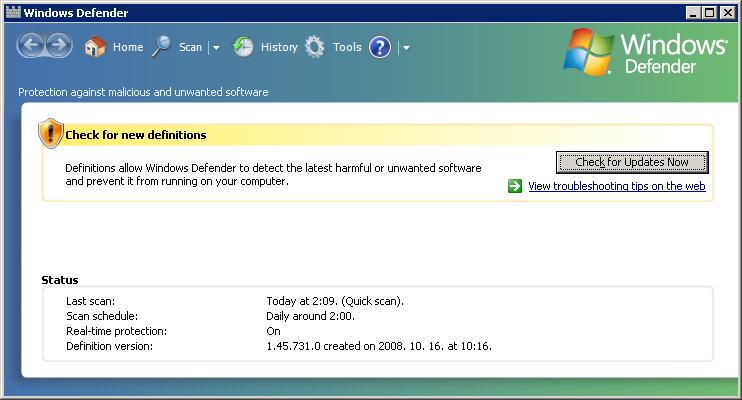Select '1.45.731.0 created on 2008. 10. 16.' value
Viewport: 742px width, 400px height.
[x=355, y=347]
